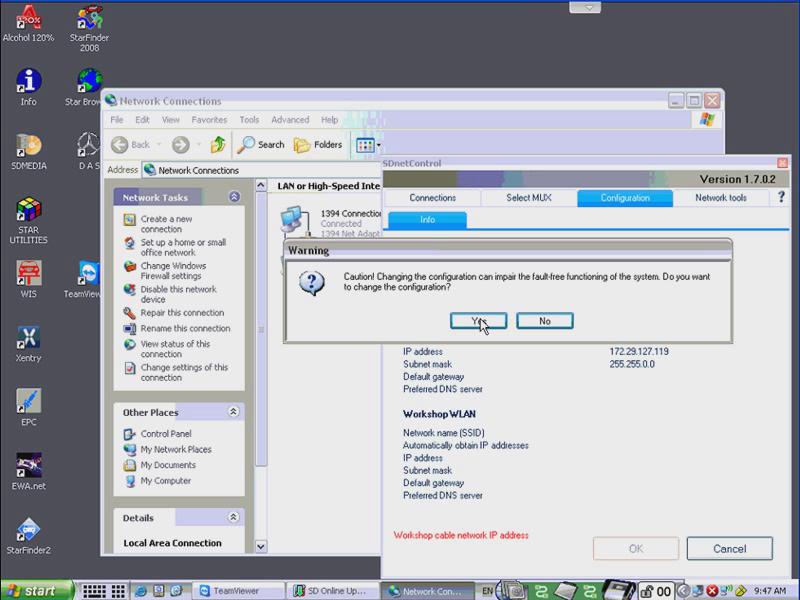
Task: Collapse the Network Tasks panel
Action: [234, 198]
